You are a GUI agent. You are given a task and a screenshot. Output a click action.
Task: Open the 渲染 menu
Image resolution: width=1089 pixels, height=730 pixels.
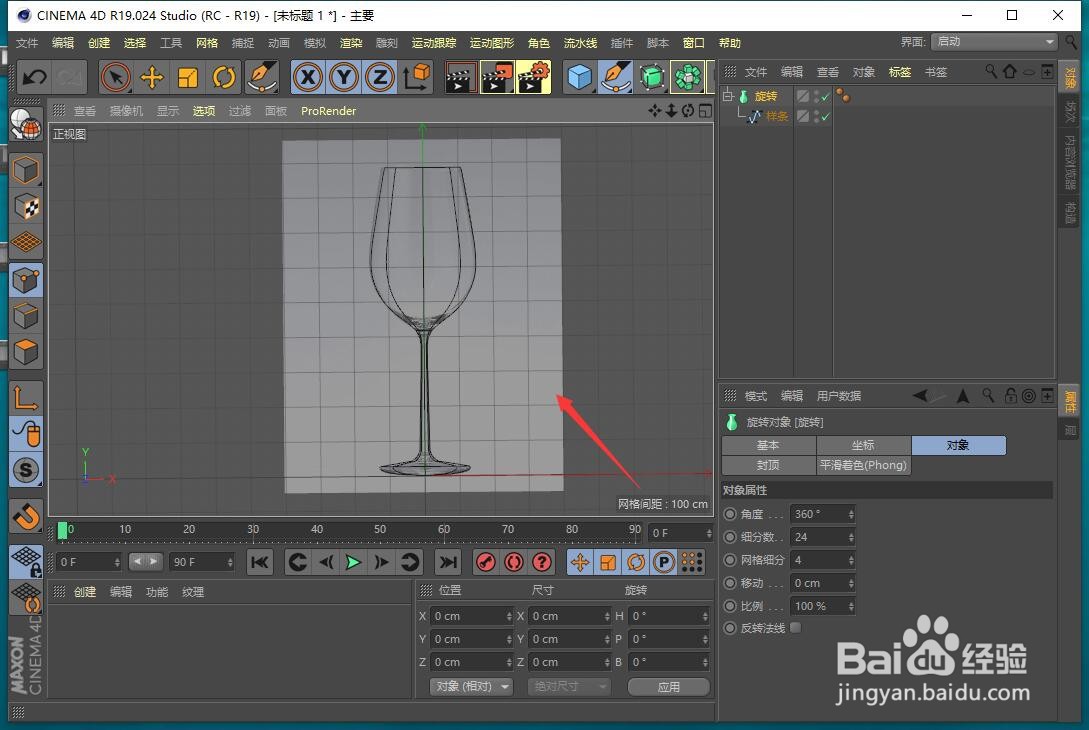click(351, 43)
